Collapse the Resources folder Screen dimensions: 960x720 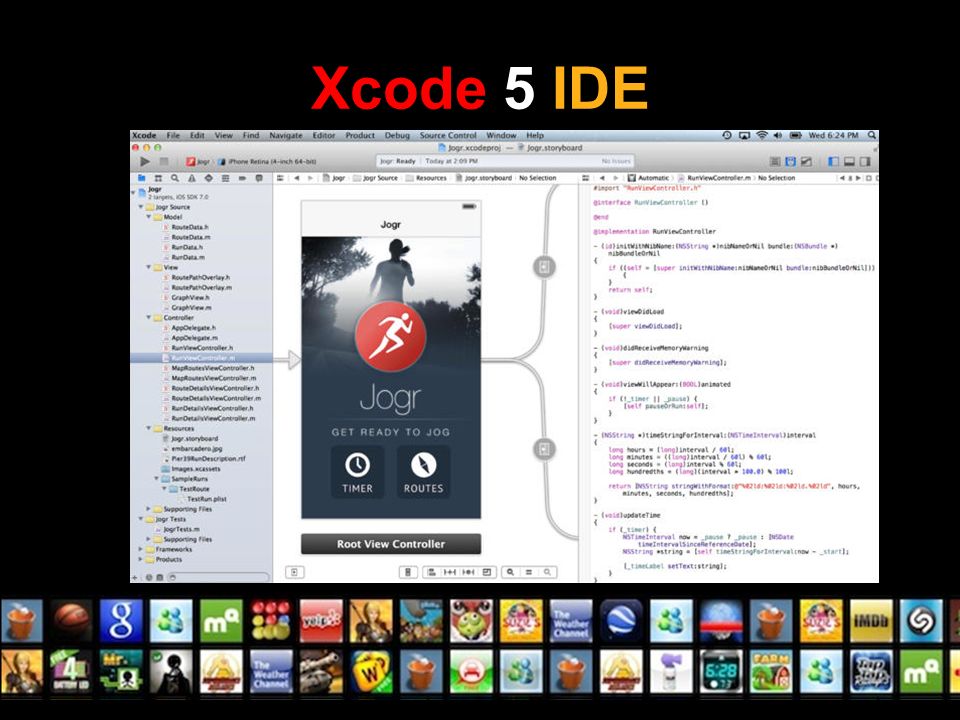tap(149, 429)
